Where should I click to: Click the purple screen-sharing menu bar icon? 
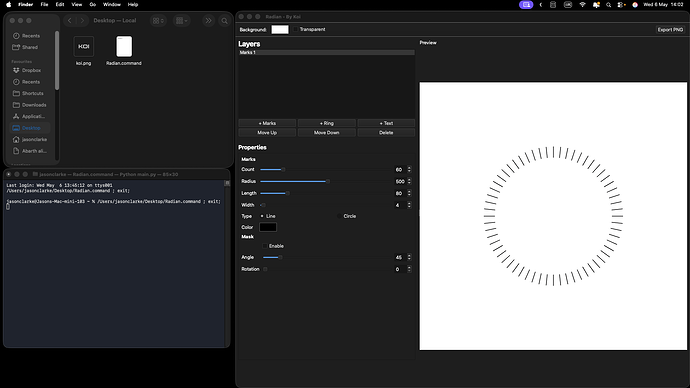526,4
